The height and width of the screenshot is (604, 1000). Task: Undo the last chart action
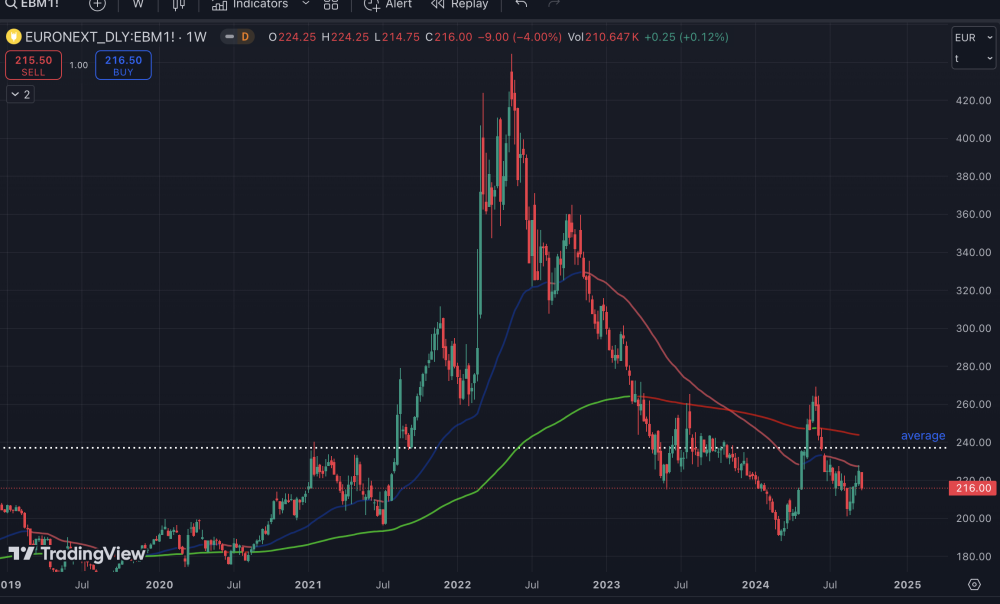[521, 4]
